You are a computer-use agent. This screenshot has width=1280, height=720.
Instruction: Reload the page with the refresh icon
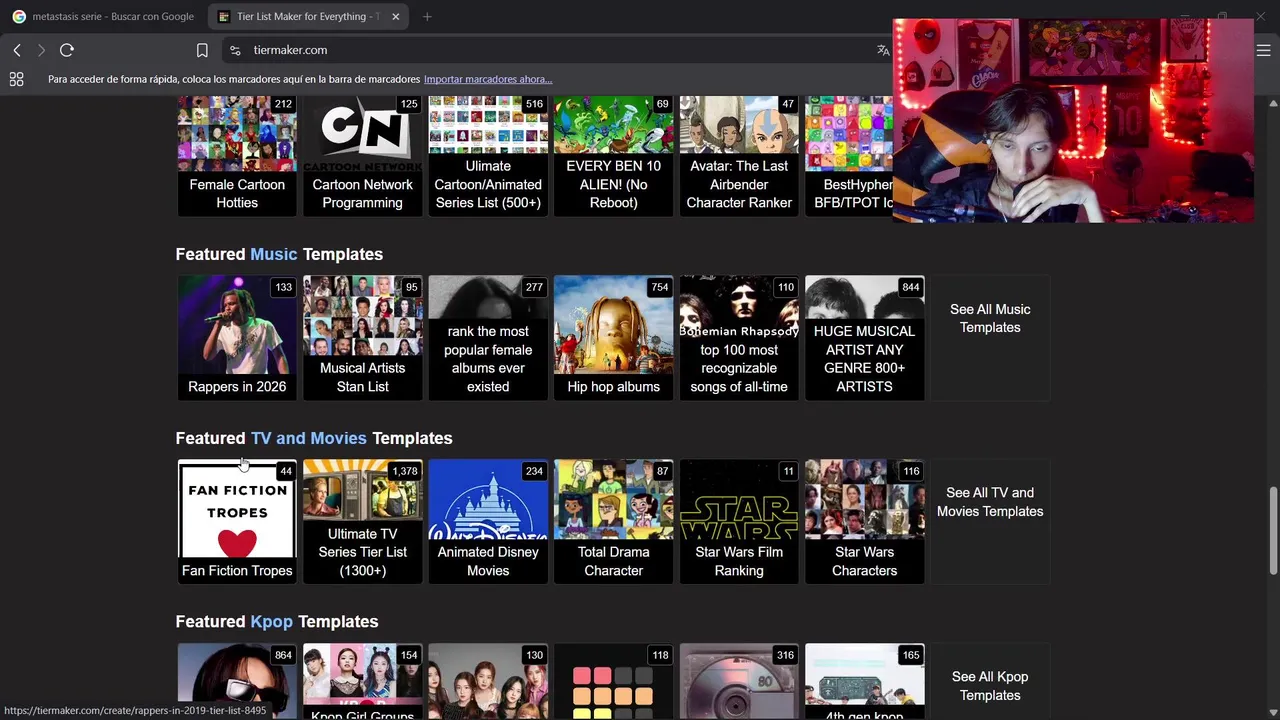(67, 50)
